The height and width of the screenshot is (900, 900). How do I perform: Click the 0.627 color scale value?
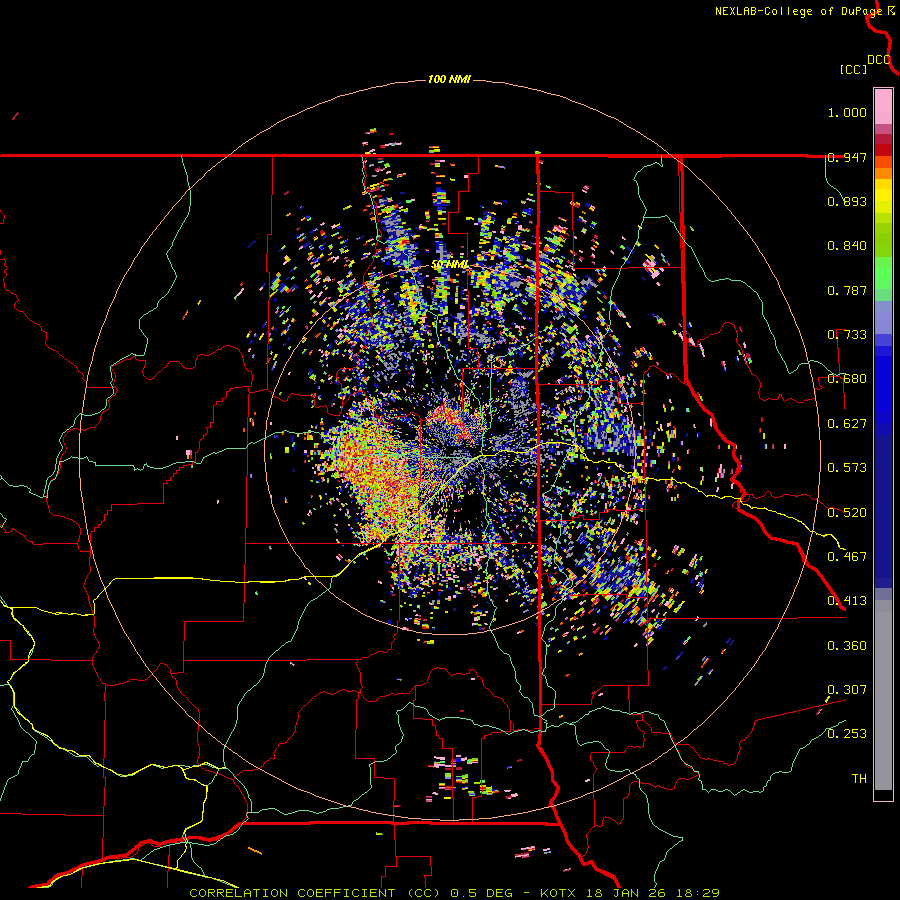(847, 424)
